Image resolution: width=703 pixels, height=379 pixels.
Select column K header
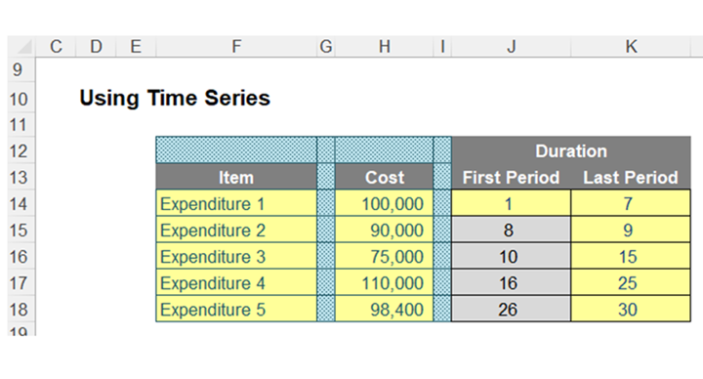(631, 47)
